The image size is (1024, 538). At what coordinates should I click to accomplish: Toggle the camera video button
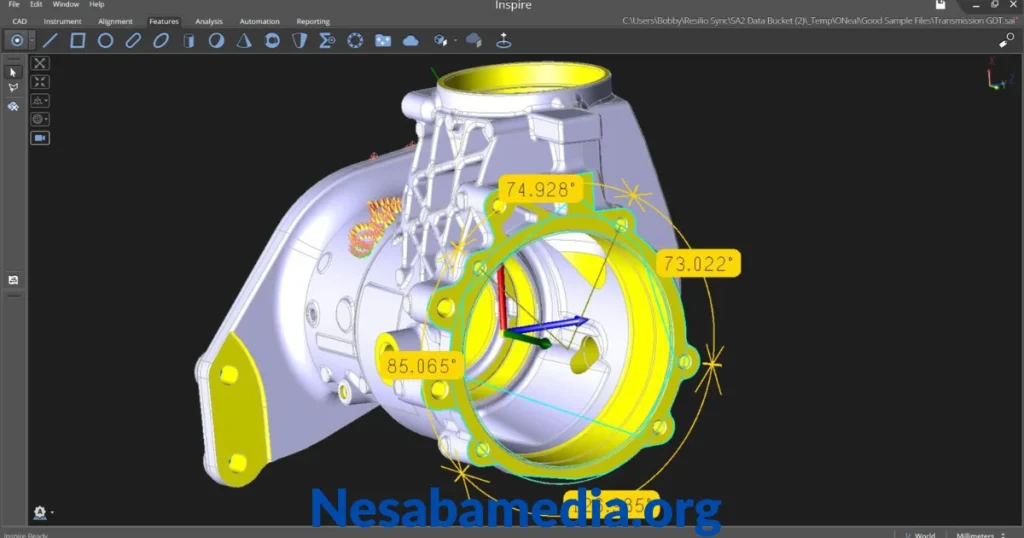tap(40, 138)
